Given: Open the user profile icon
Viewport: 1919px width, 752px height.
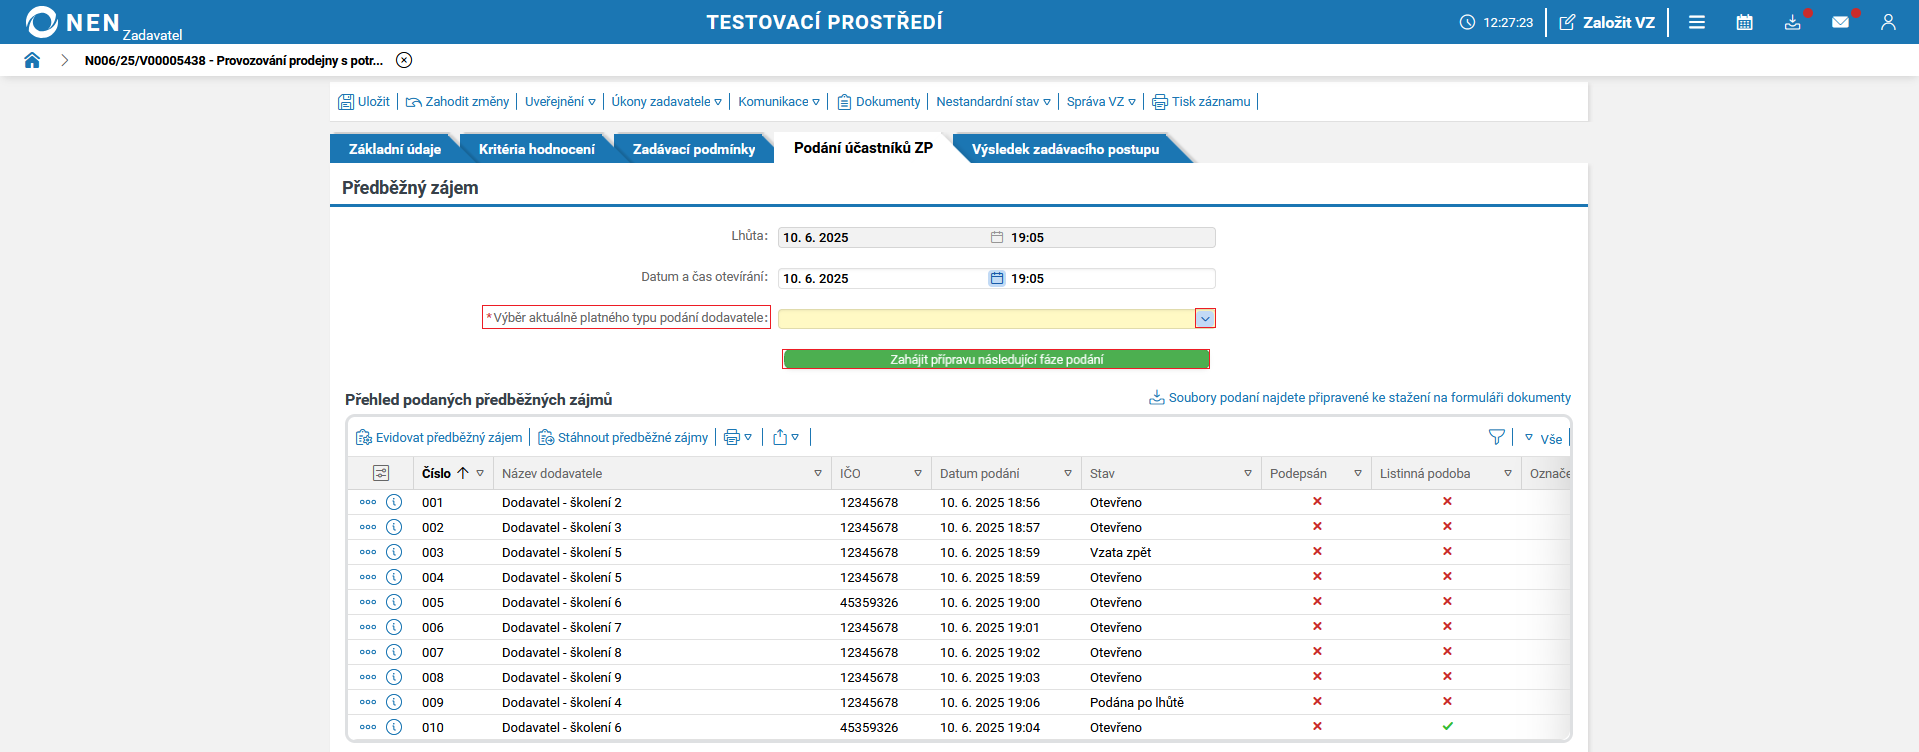Looking at the screenshot, I should pyautogui.click(x=1888, y=22).
